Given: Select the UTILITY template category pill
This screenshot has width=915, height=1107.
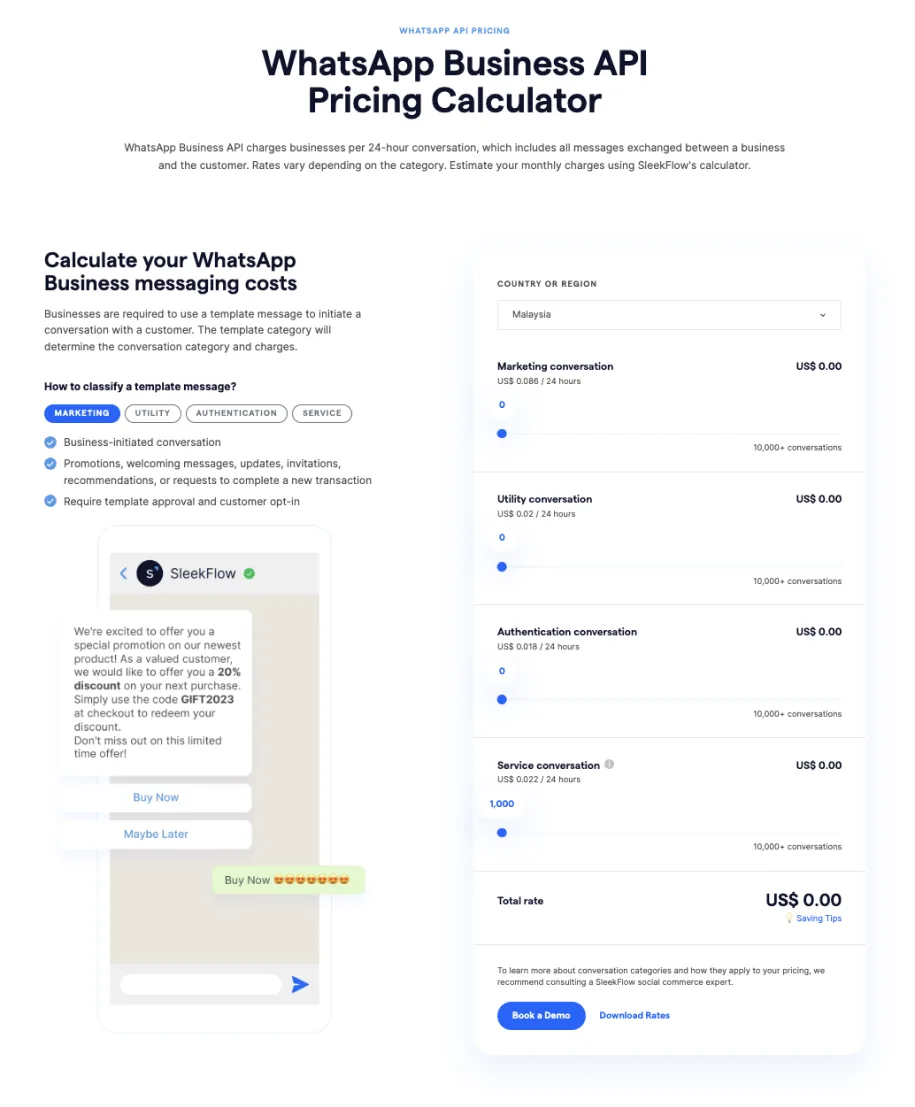Looking at the screenshot, I should click(152, 413).
